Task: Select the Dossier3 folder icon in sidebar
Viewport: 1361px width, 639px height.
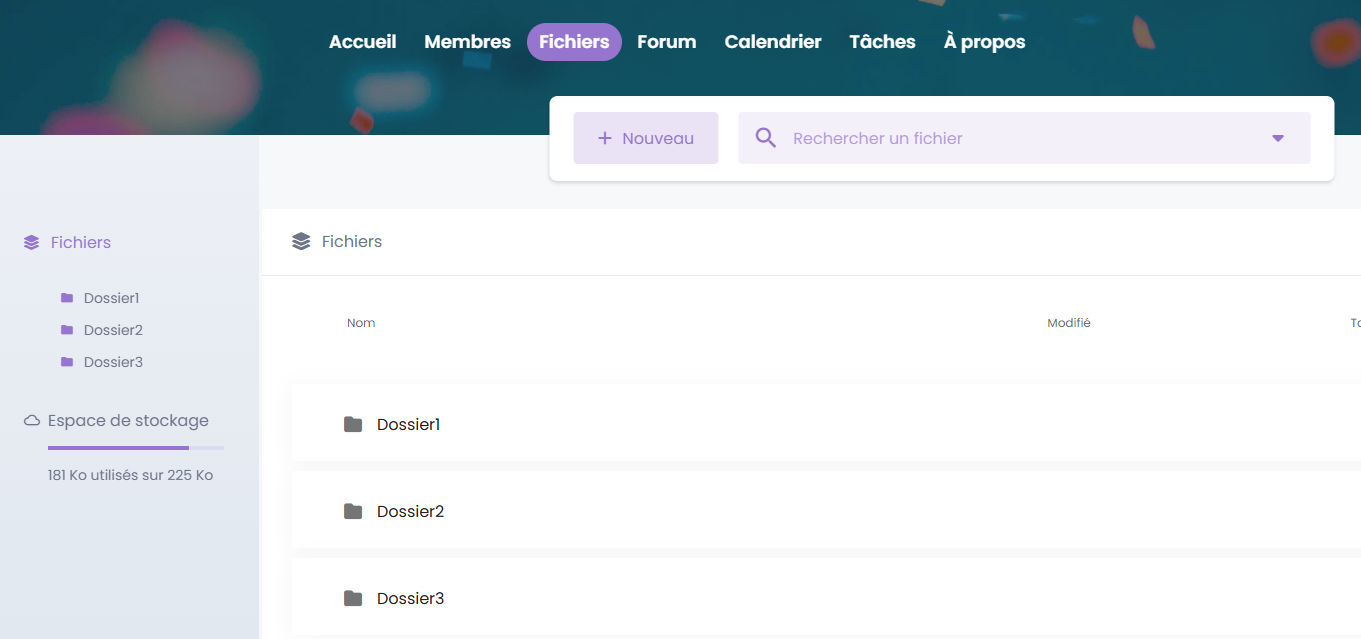Action: pyautogui.click(x=67, y=362)
